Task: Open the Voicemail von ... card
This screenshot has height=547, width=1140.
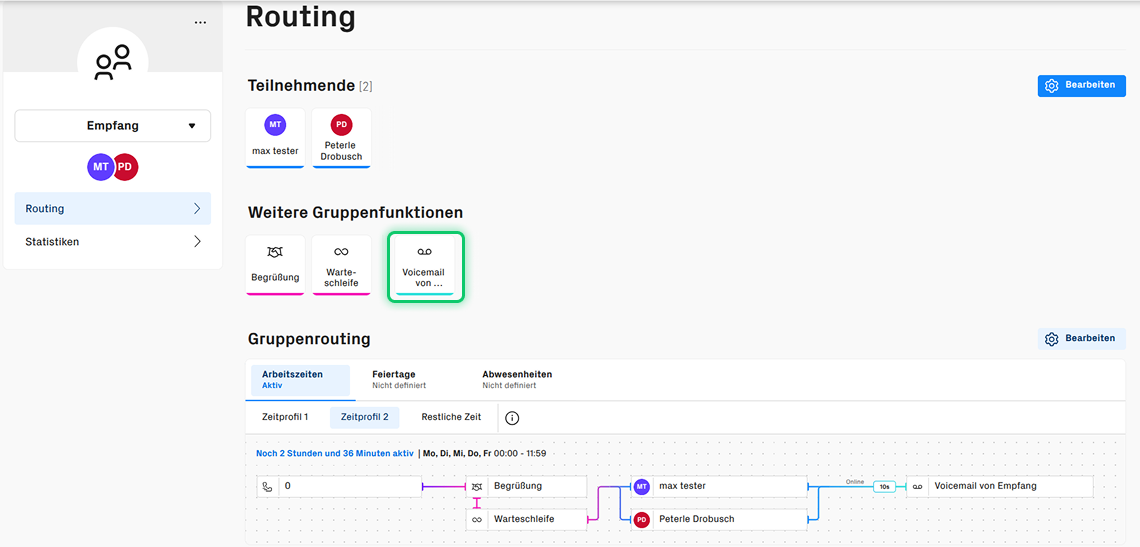Action: coord(425,265)
